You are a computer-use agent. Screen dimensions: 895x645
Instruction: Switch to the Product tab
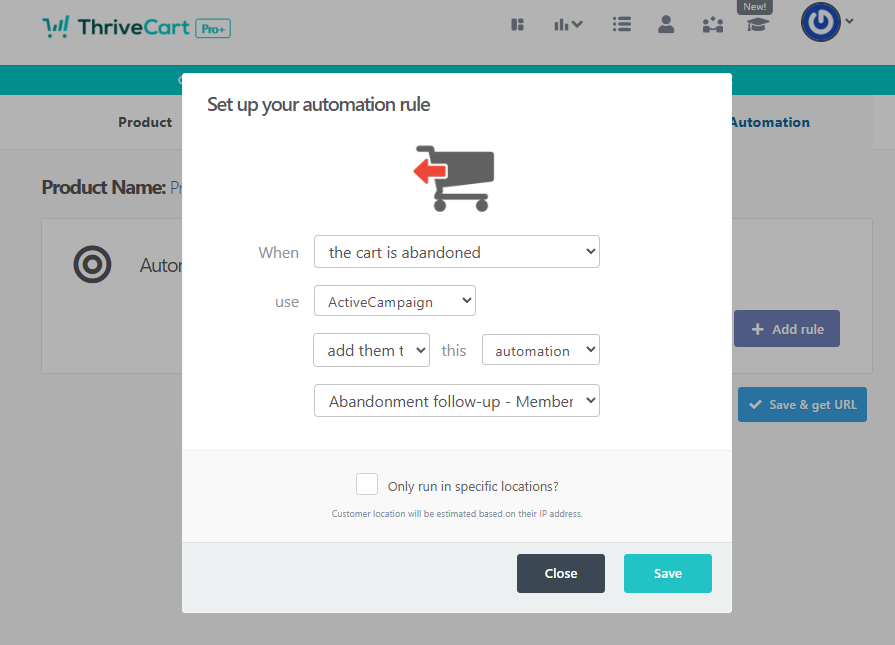pos(145,122)
